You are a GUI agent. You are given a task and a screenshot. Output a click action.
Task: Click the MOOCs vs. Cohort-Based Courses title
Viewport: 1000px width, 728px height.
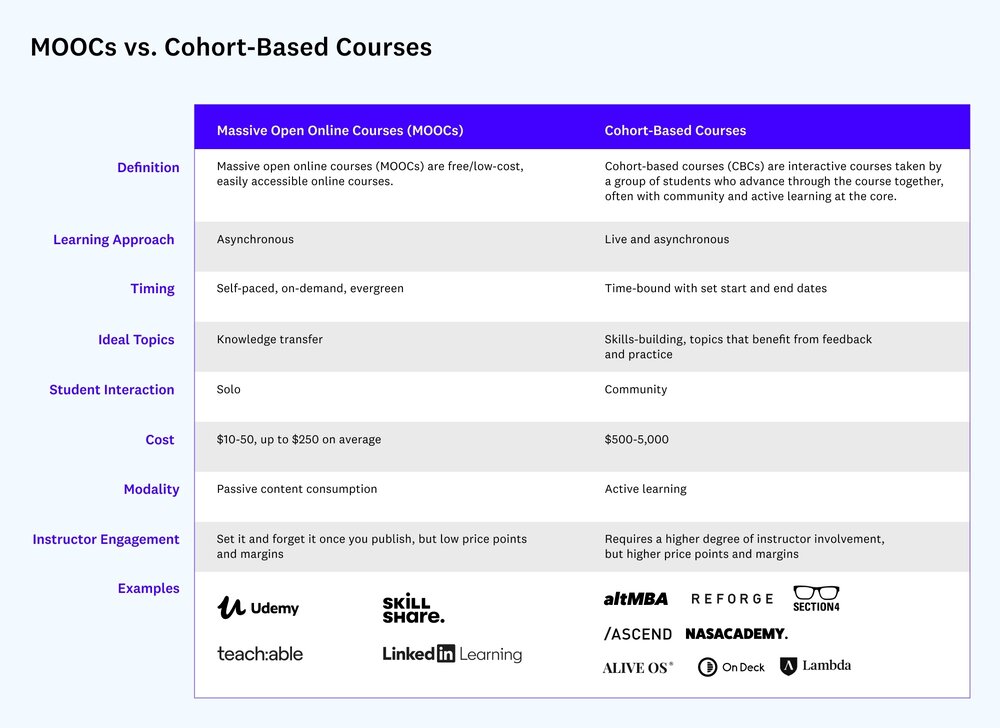pos(231,47)
